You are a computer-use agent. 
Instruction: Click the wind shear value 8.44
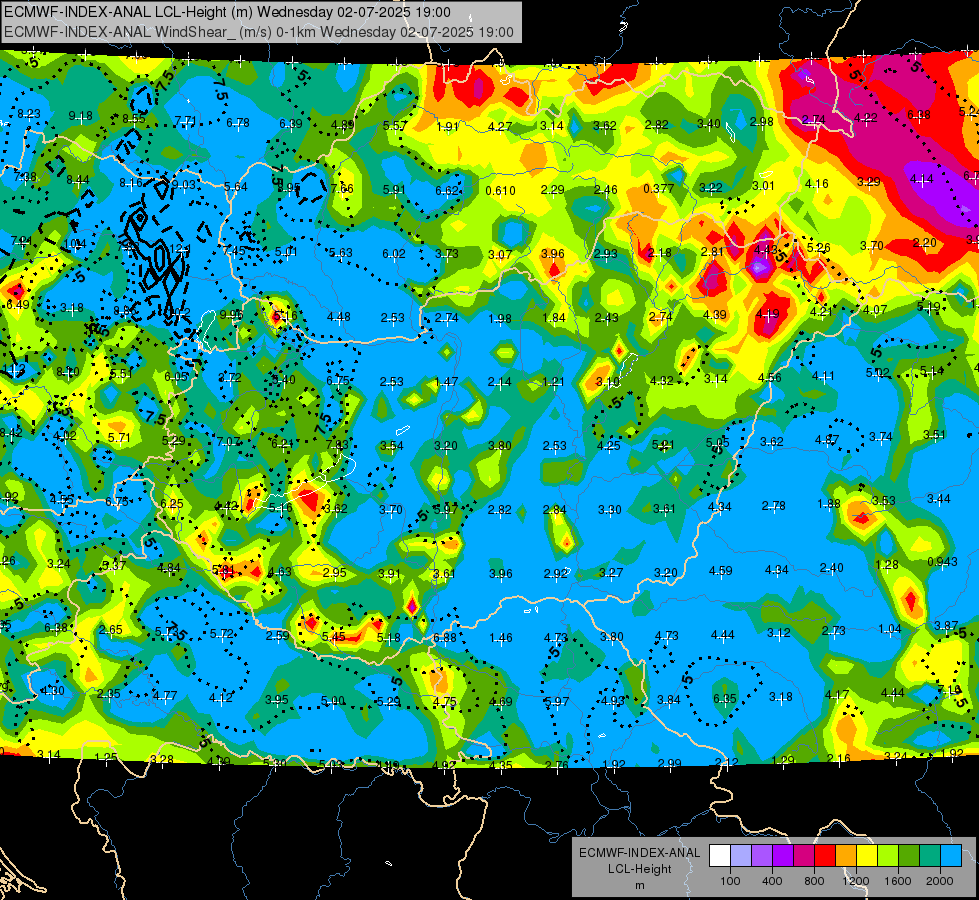(x=78, y=179)
